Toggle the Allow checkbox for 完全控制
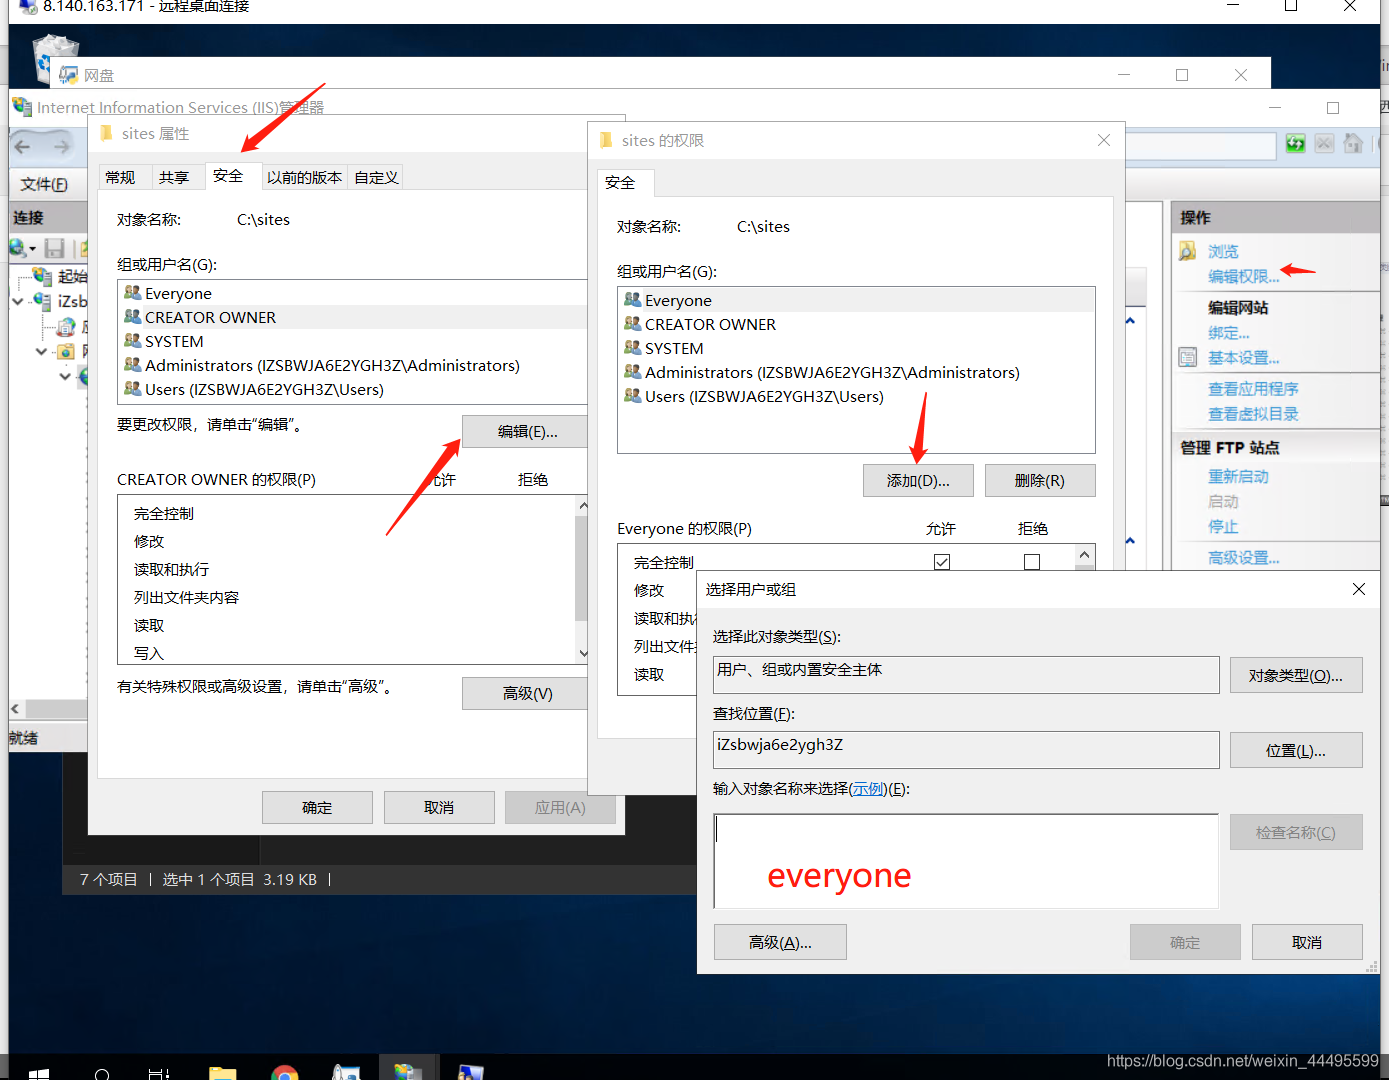Viewport: 1389px width, 1080px height. tap(941, 562)
